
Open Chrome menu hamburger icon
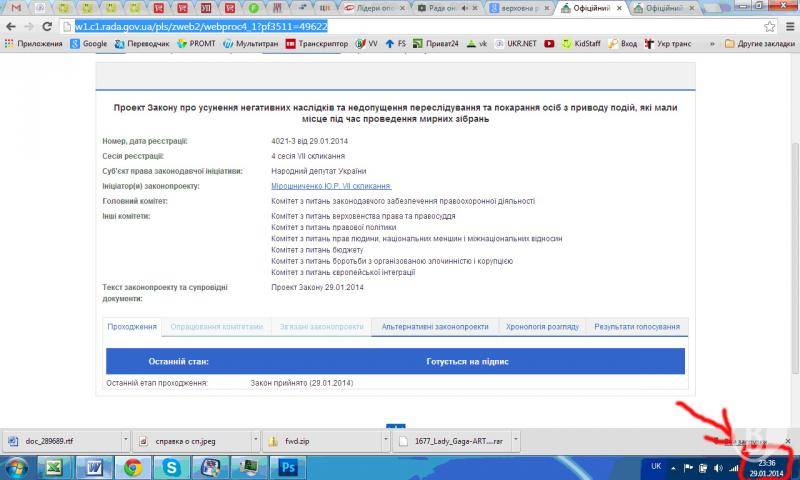coord(788,26)
